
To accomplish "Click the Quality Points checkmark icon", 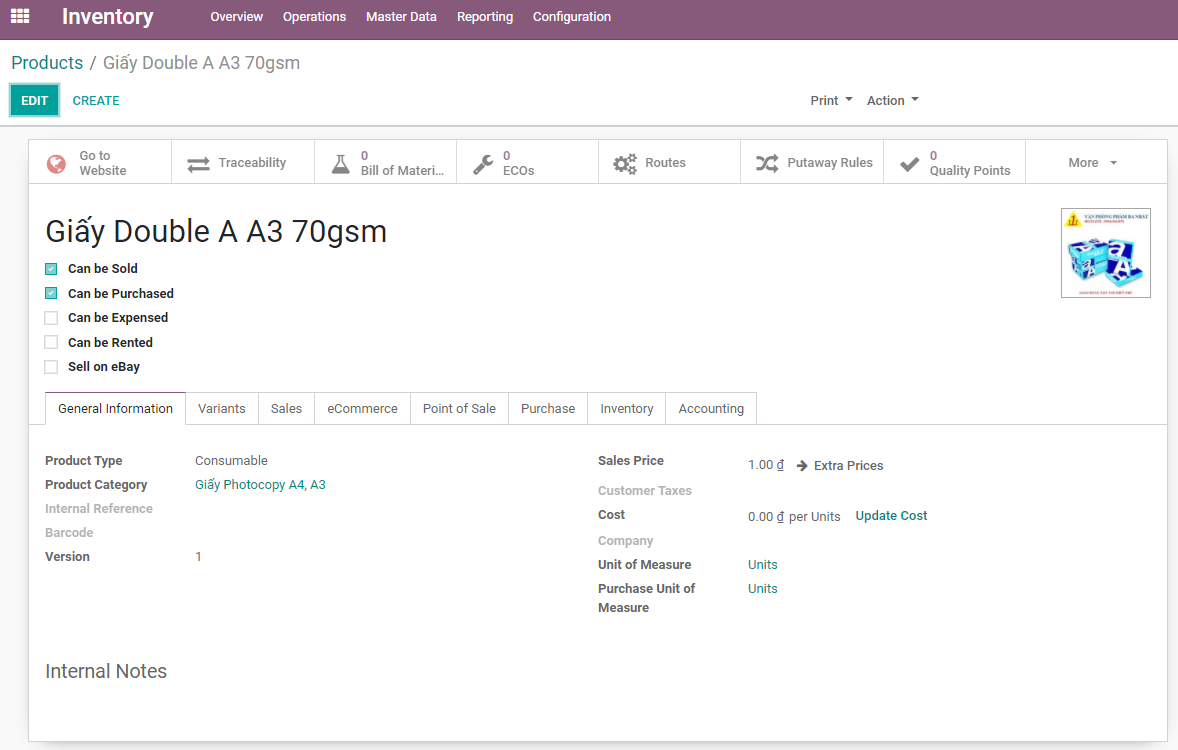I will tap(910, 164).
